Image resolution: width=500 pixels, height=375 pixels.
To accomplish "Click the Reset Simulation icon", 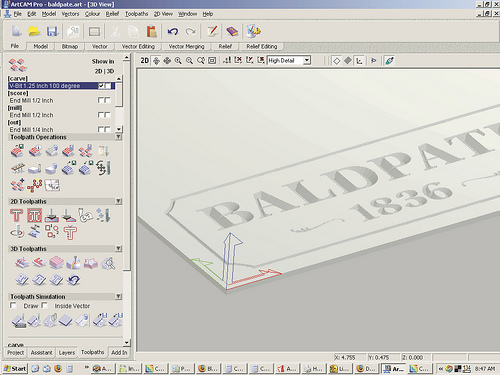I will pyautogui.click(x=65, y=321).
